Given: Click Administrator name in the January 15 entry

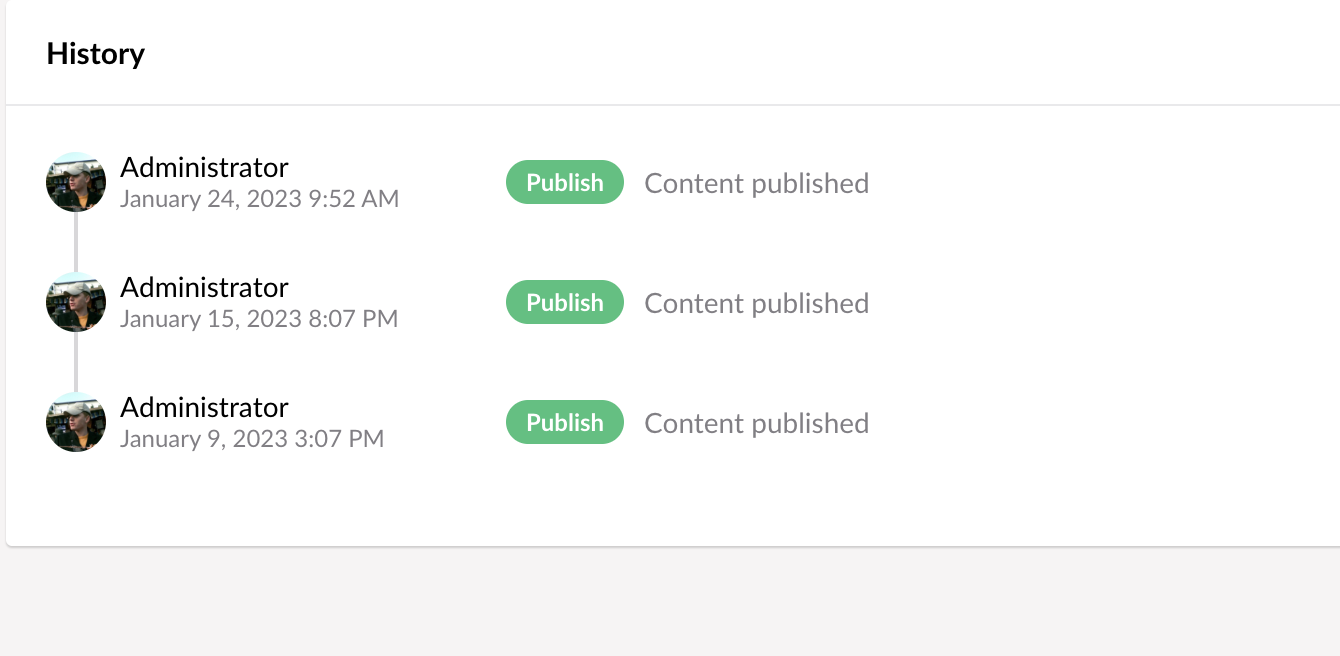Looking at the screenshot, I should click(x=204, y=287).
